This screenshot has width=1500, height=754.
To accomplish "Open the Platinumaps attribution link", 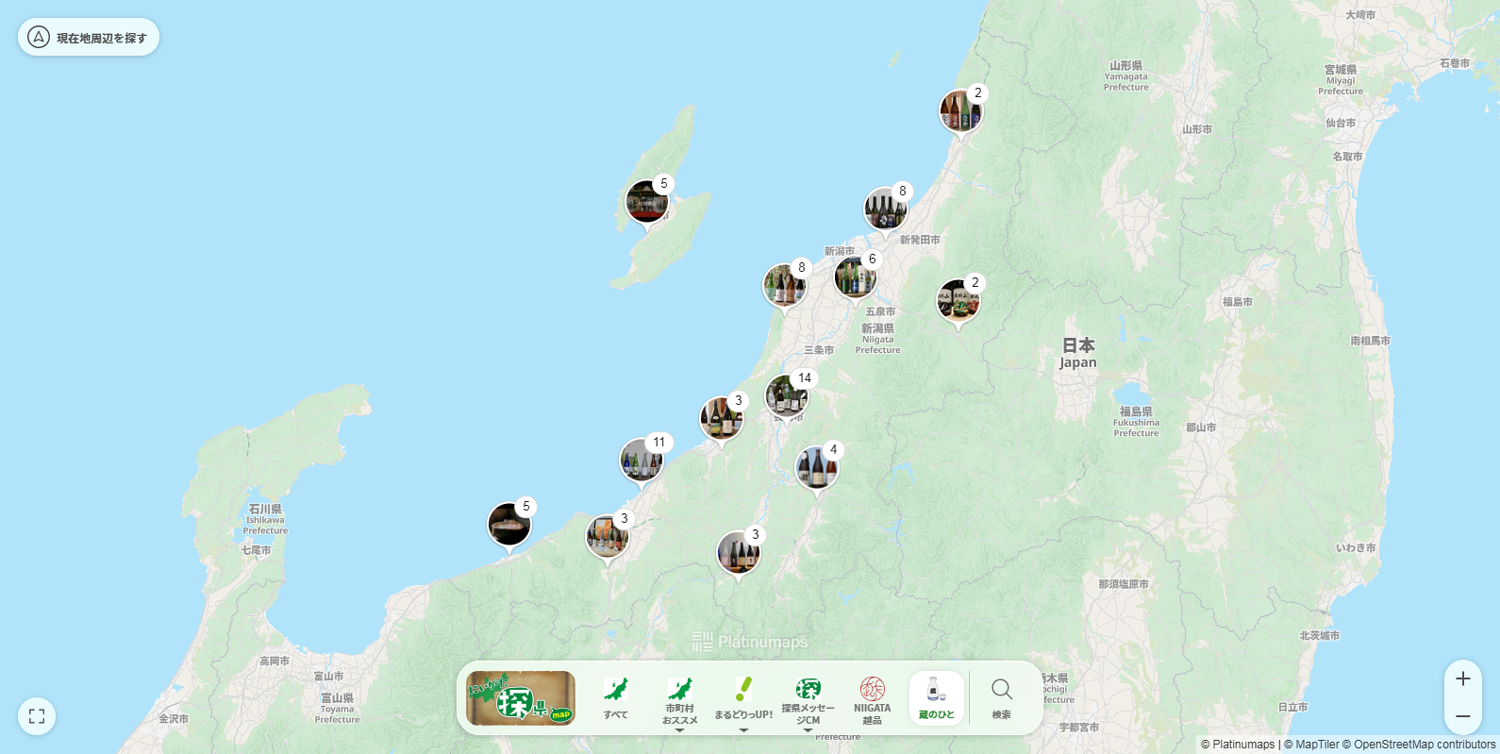I will [x=1238, y=744].
